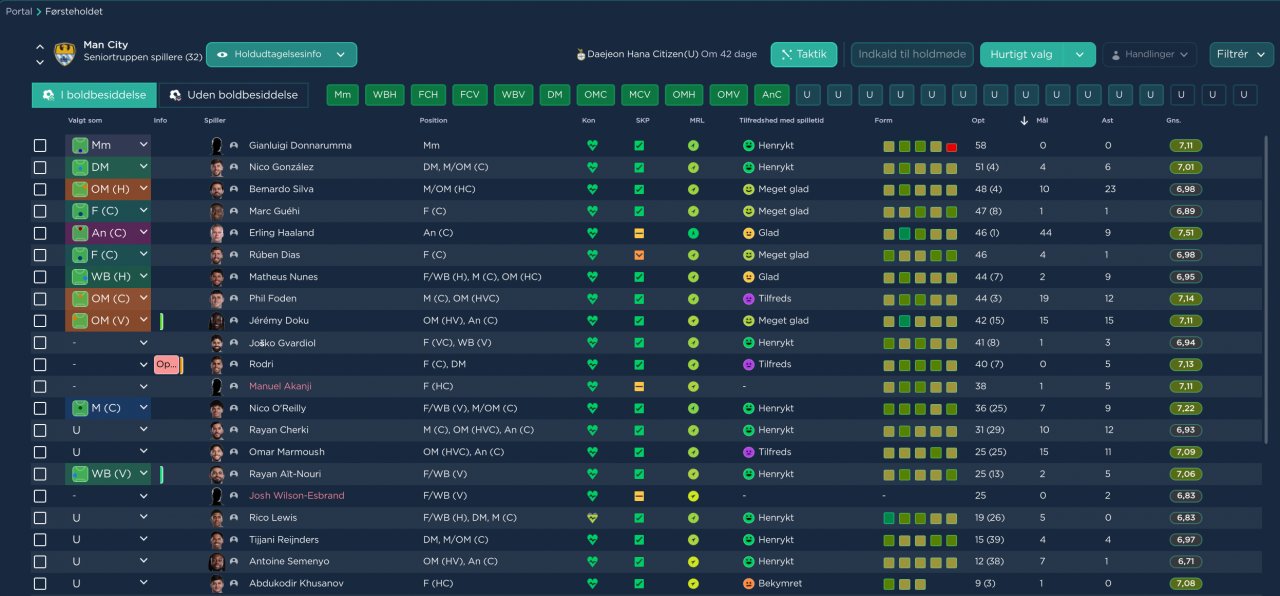Click Rodri's red Op... info tag

(x=166, y=365)
